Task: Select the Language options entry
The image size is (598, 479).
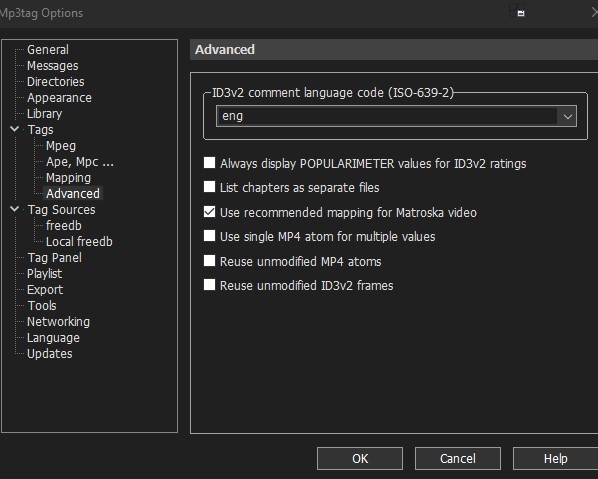Action: (x=53, y=338)
